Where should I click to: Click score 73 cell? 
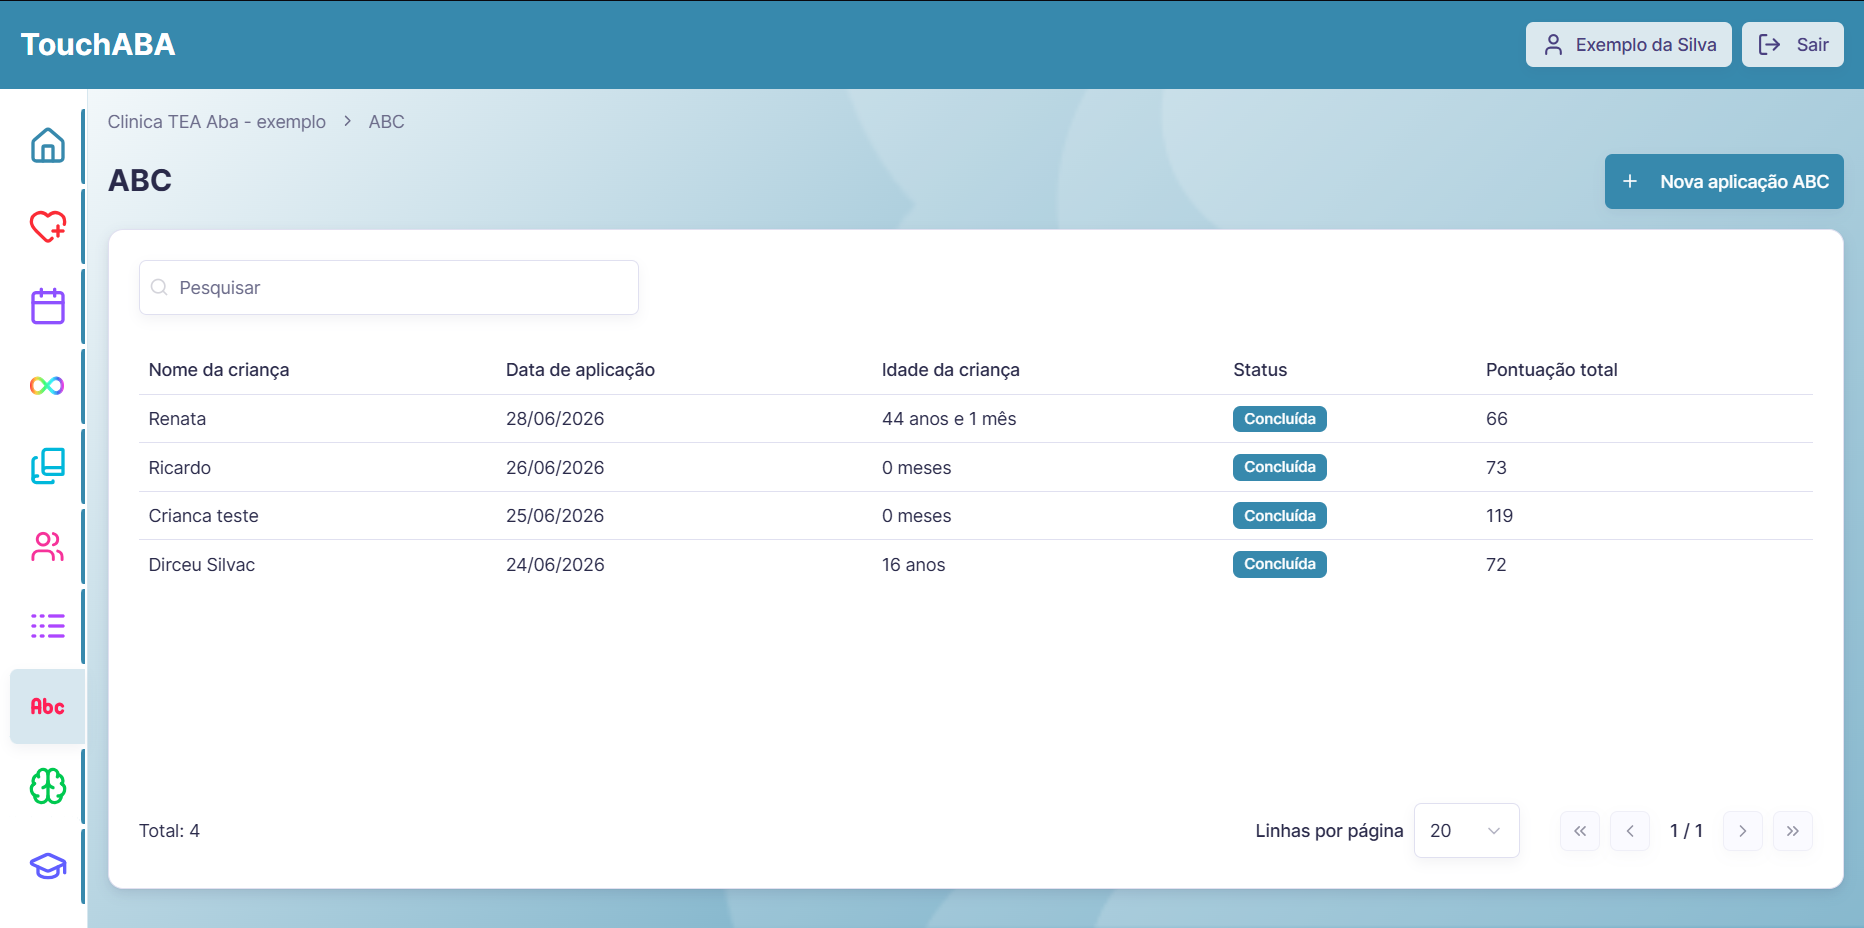click(x=1496, y=468)
